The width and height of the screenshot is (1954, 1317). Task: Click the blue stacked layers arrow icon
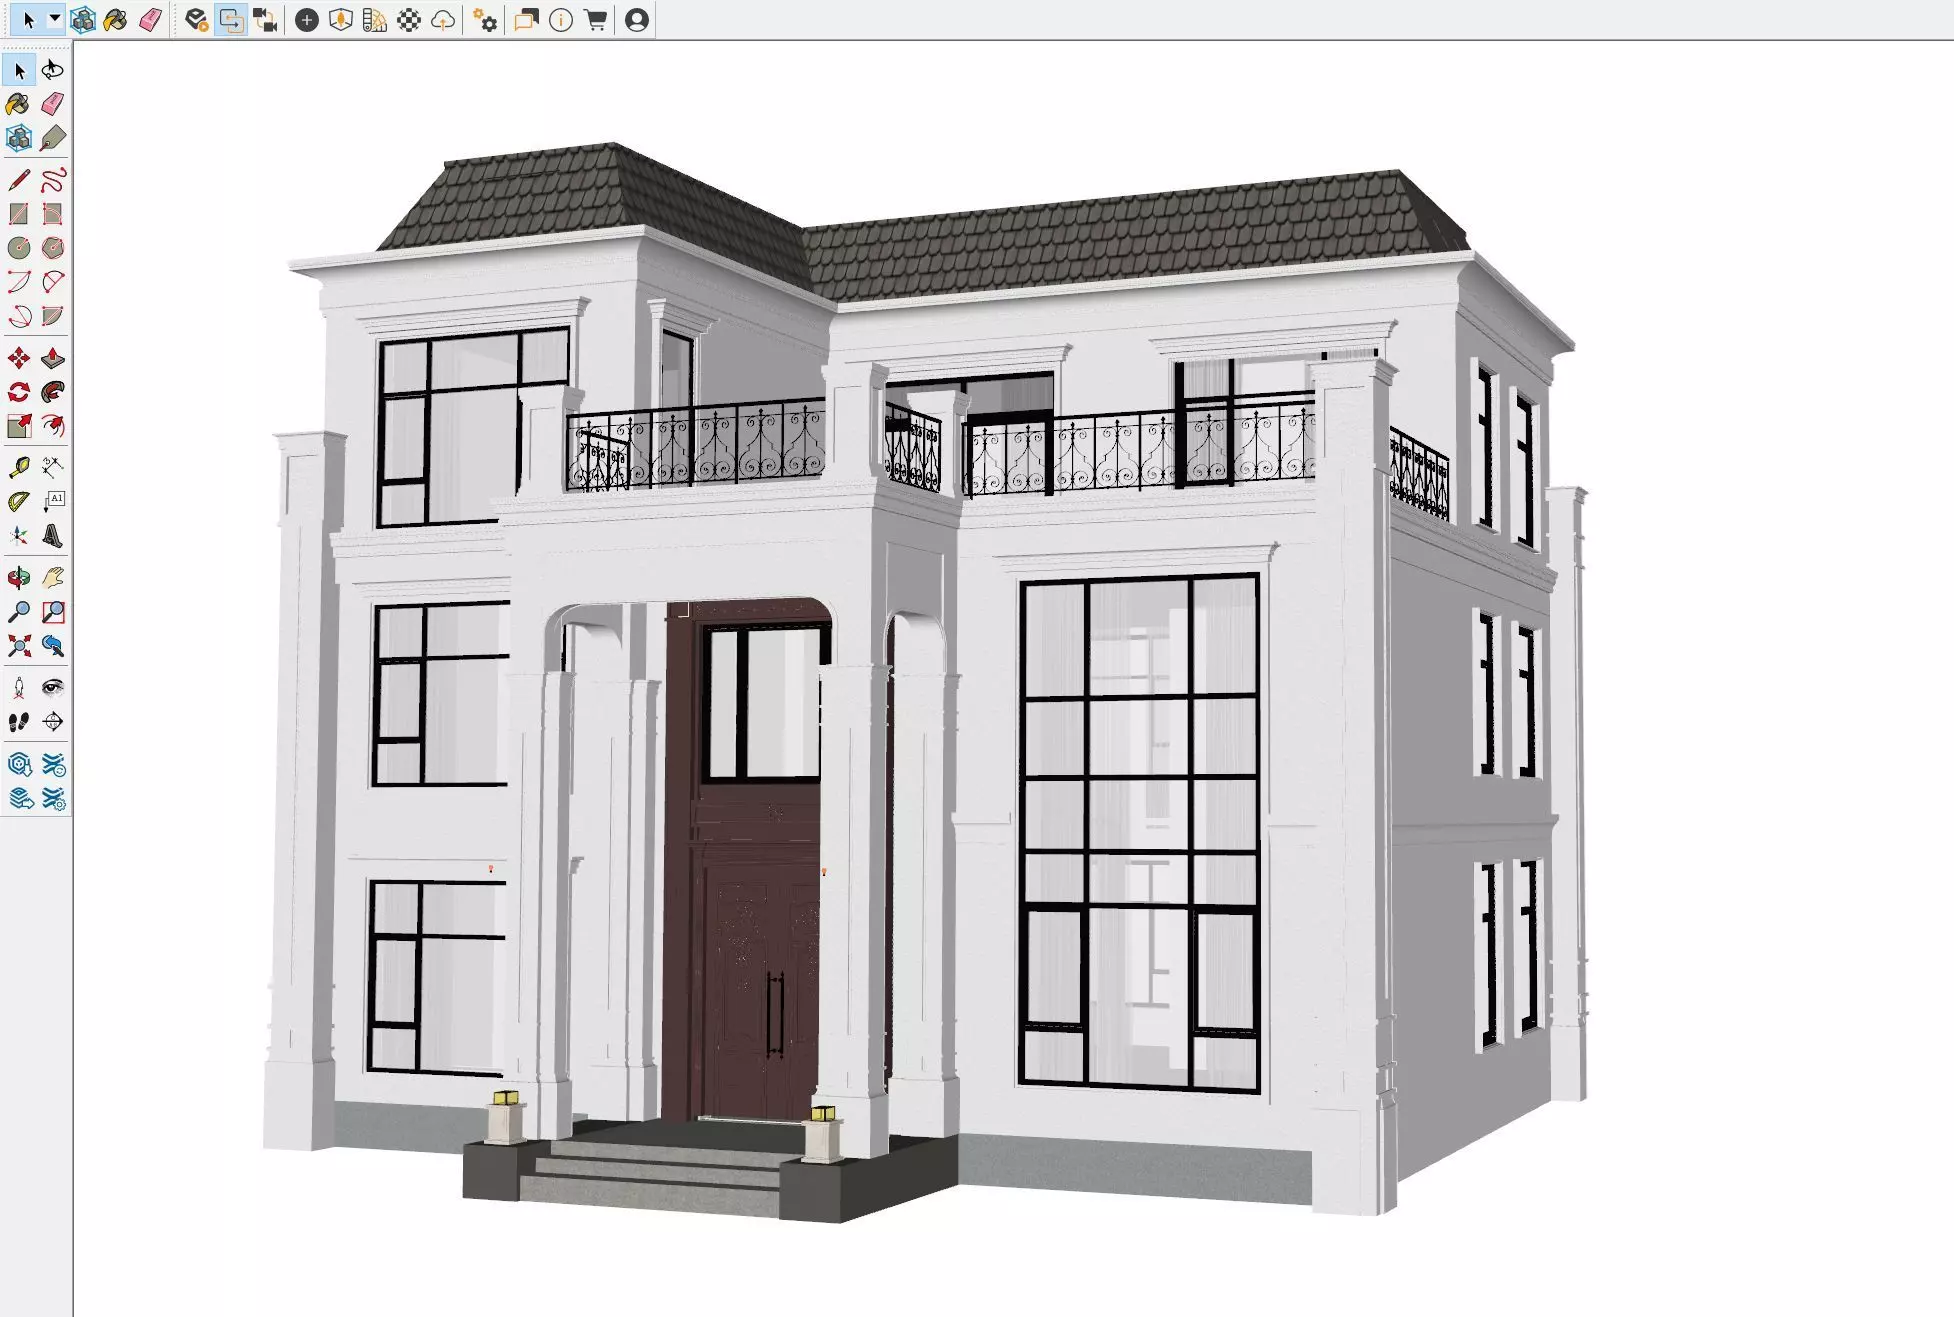[x=19, y=799]
